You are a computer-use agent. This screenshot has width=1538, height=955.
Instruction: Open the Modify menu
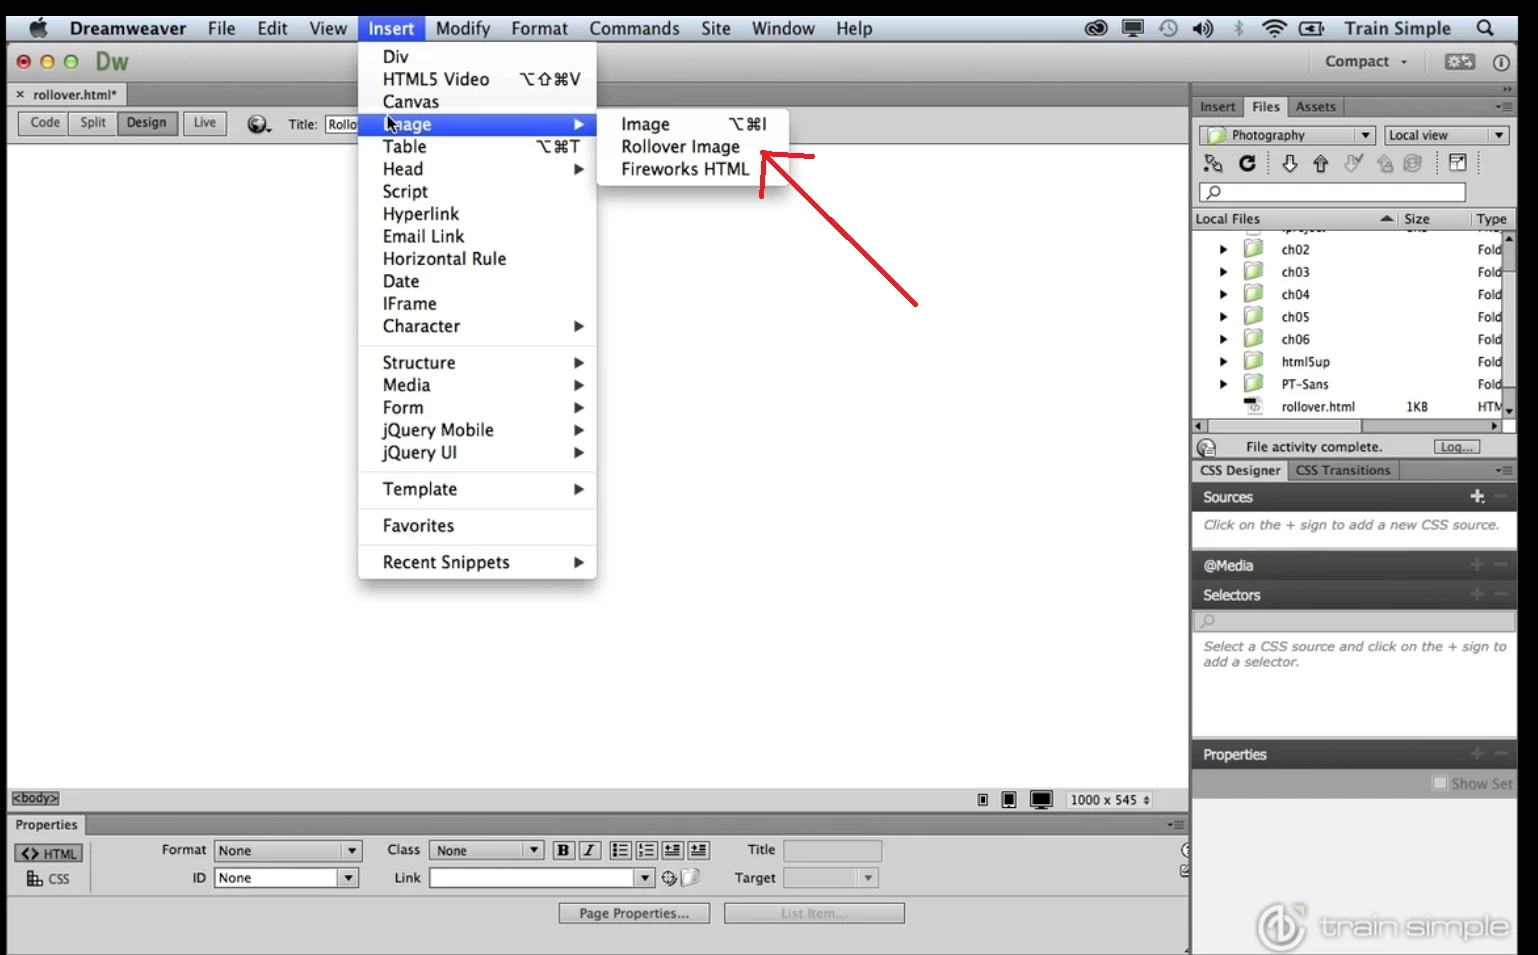tap(463, 29)
